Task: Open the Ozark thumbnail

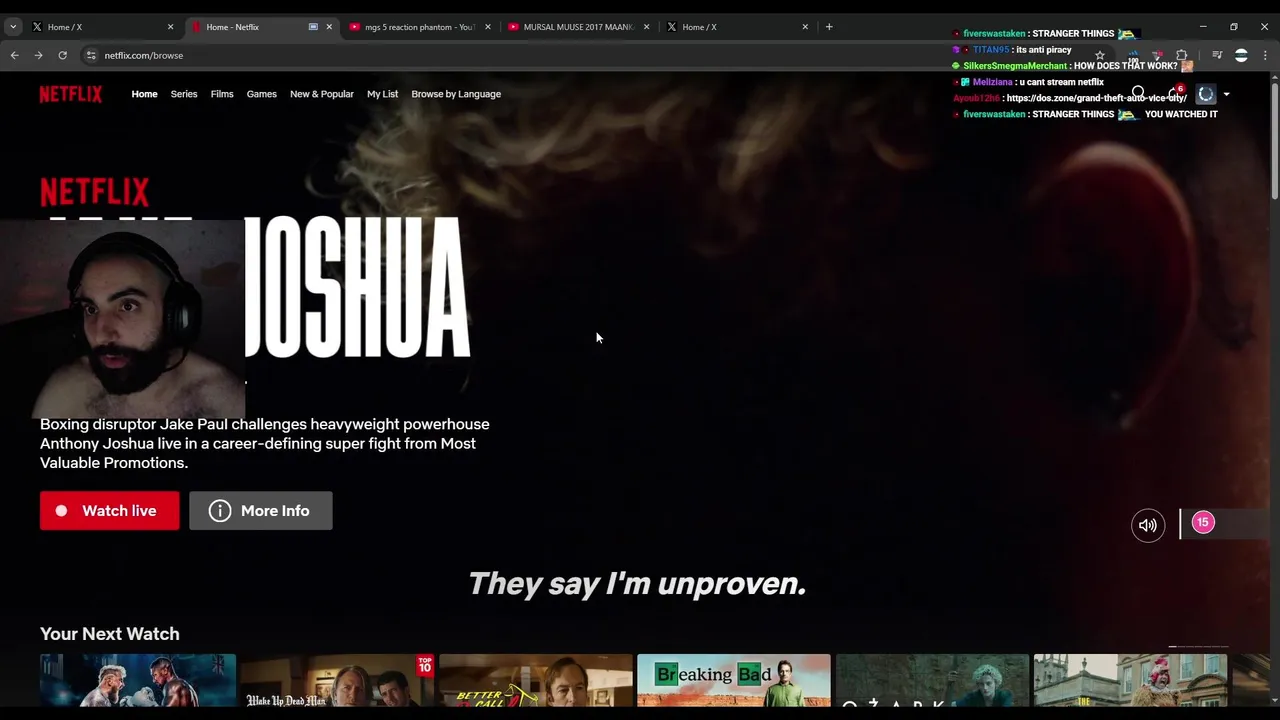Action: tap(932, 681)
